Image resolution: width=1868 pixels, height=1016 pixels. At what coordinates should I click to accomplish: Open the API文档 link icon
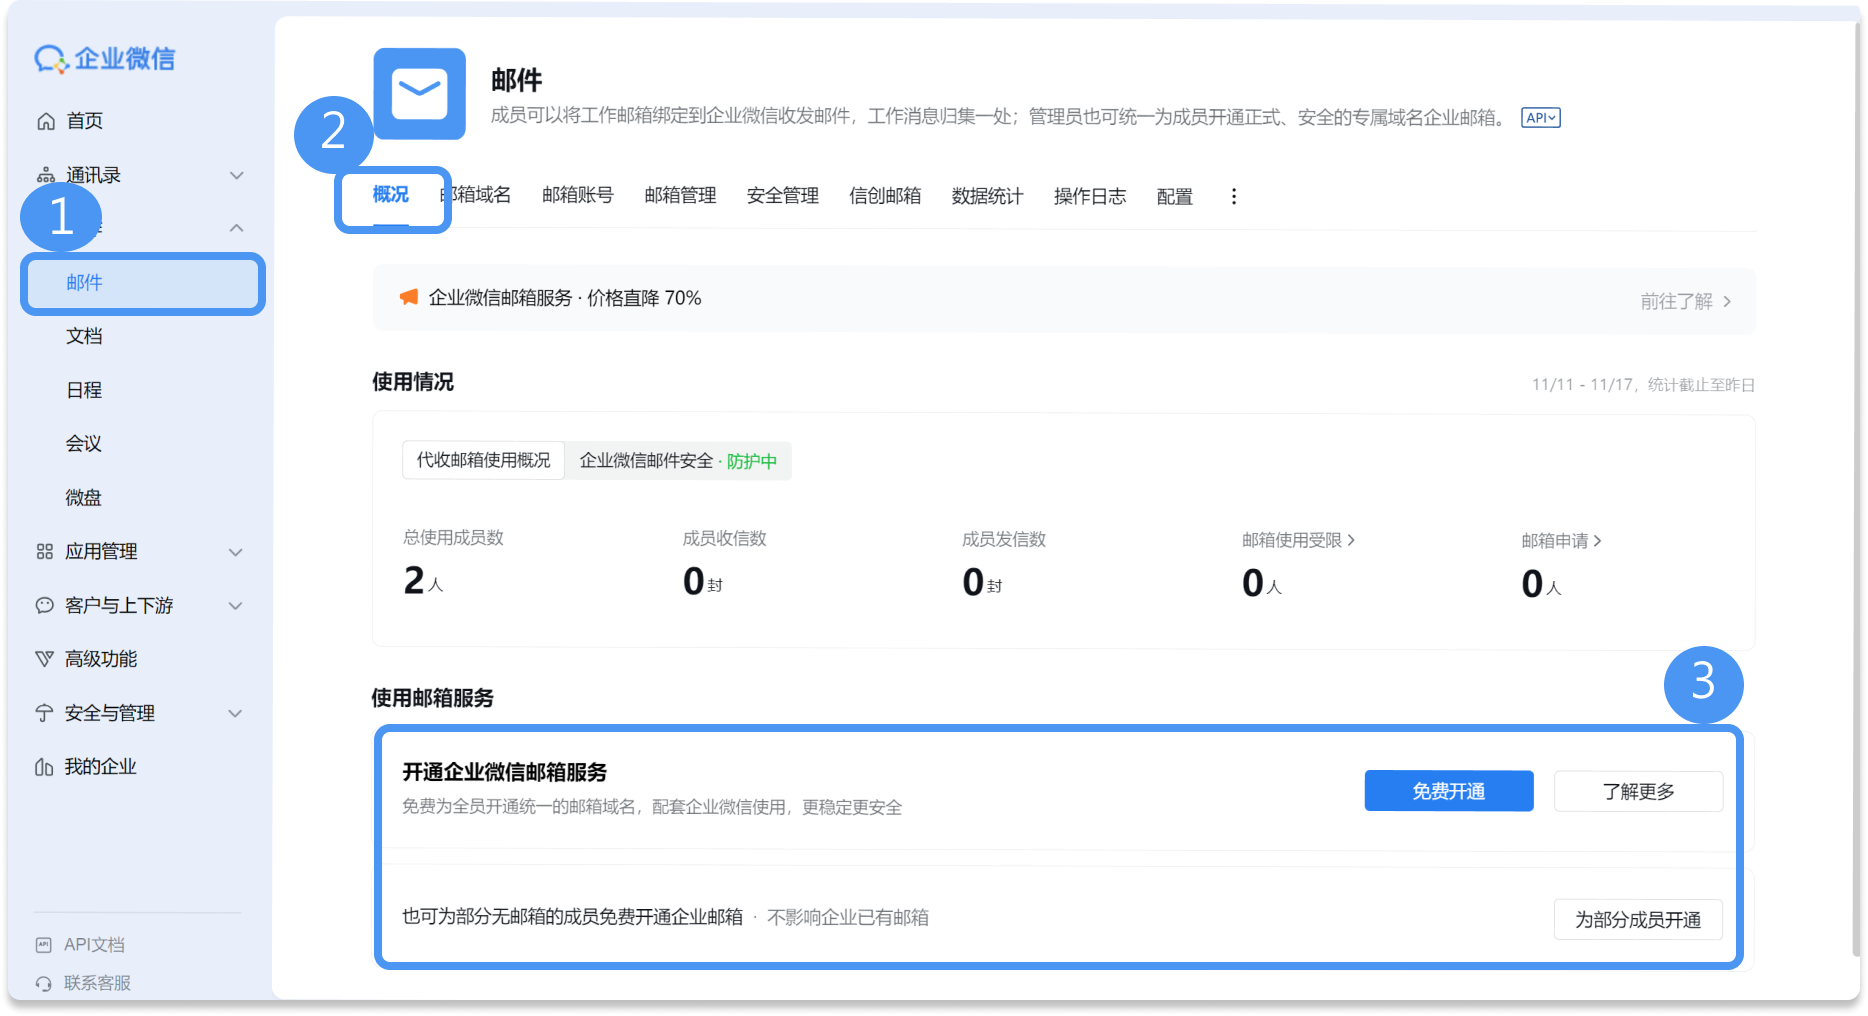click(43, 945)
